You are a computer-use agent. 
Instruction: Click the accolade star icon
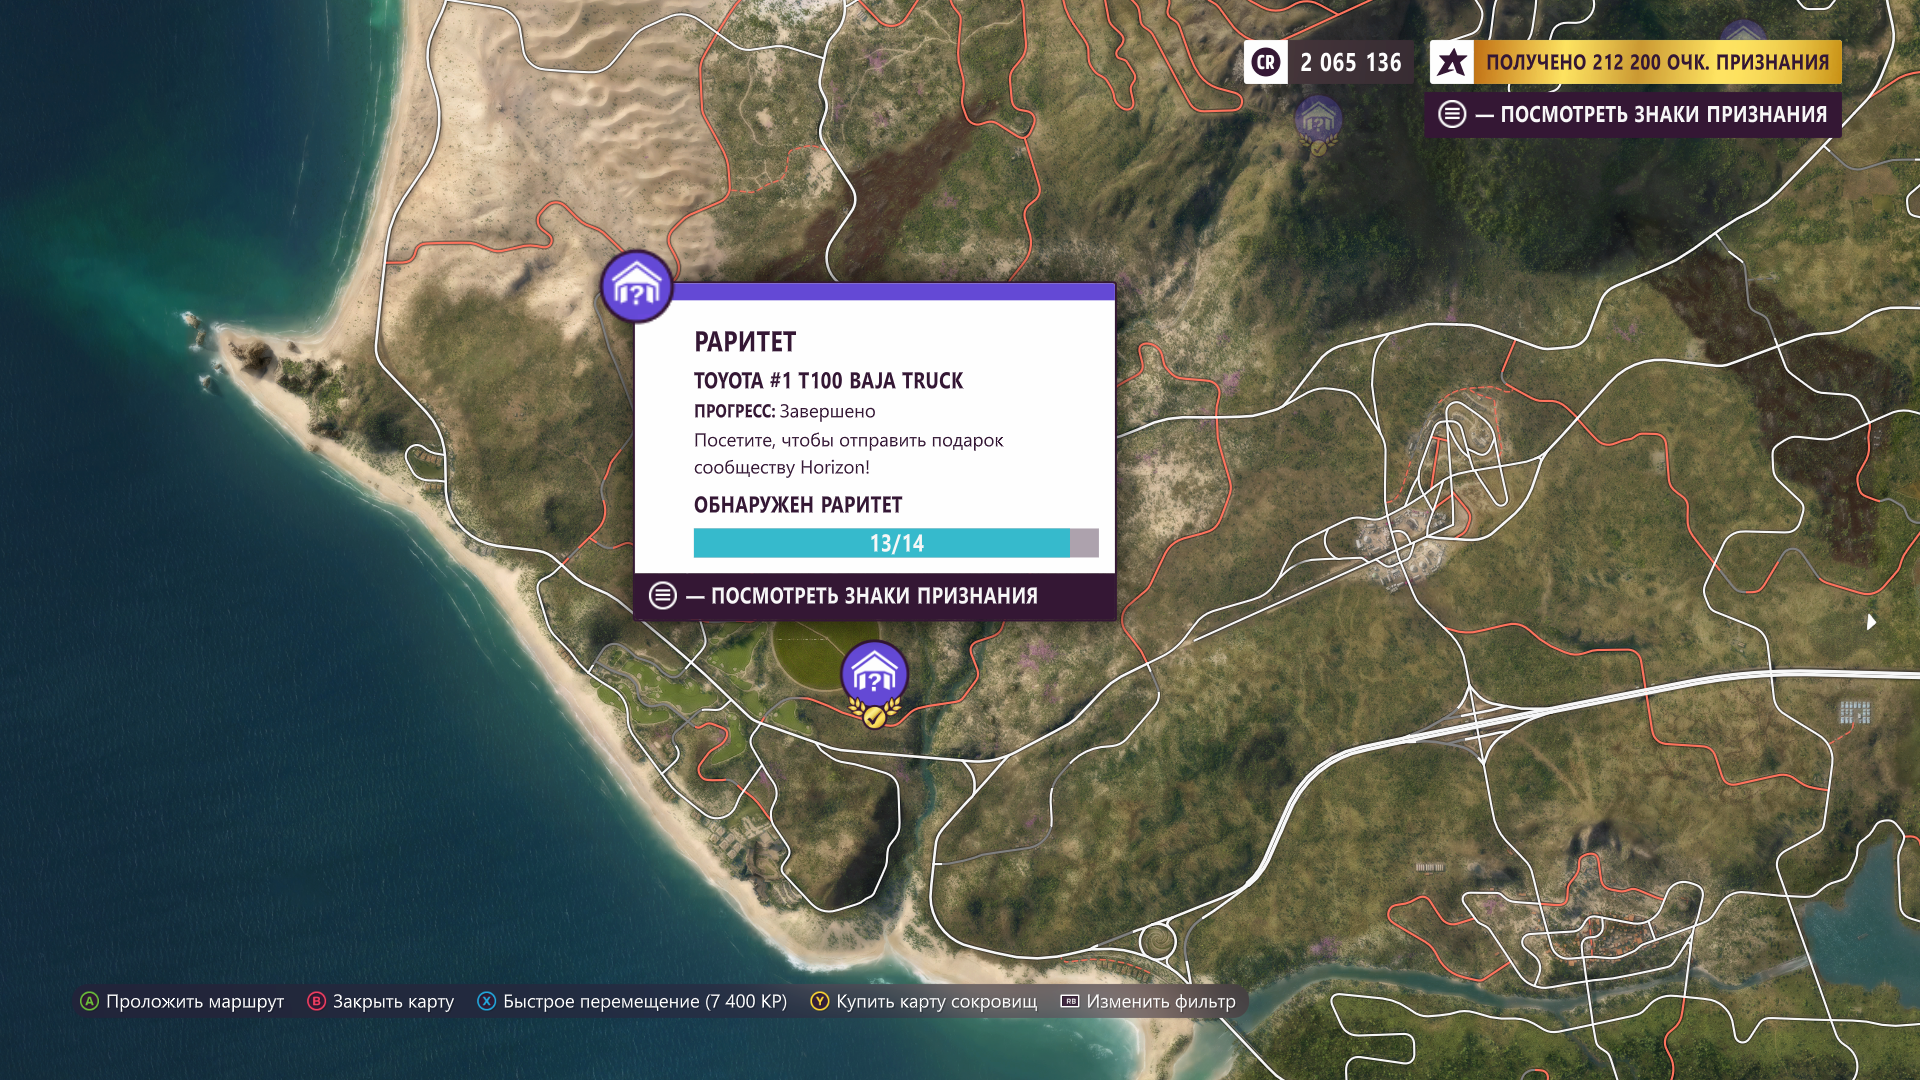point(1451,62)
